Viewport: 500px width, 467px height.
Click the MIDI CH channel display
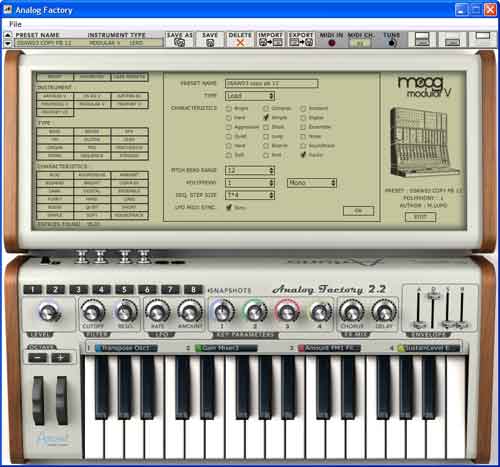pyautogui.click(x=360, y=43)
